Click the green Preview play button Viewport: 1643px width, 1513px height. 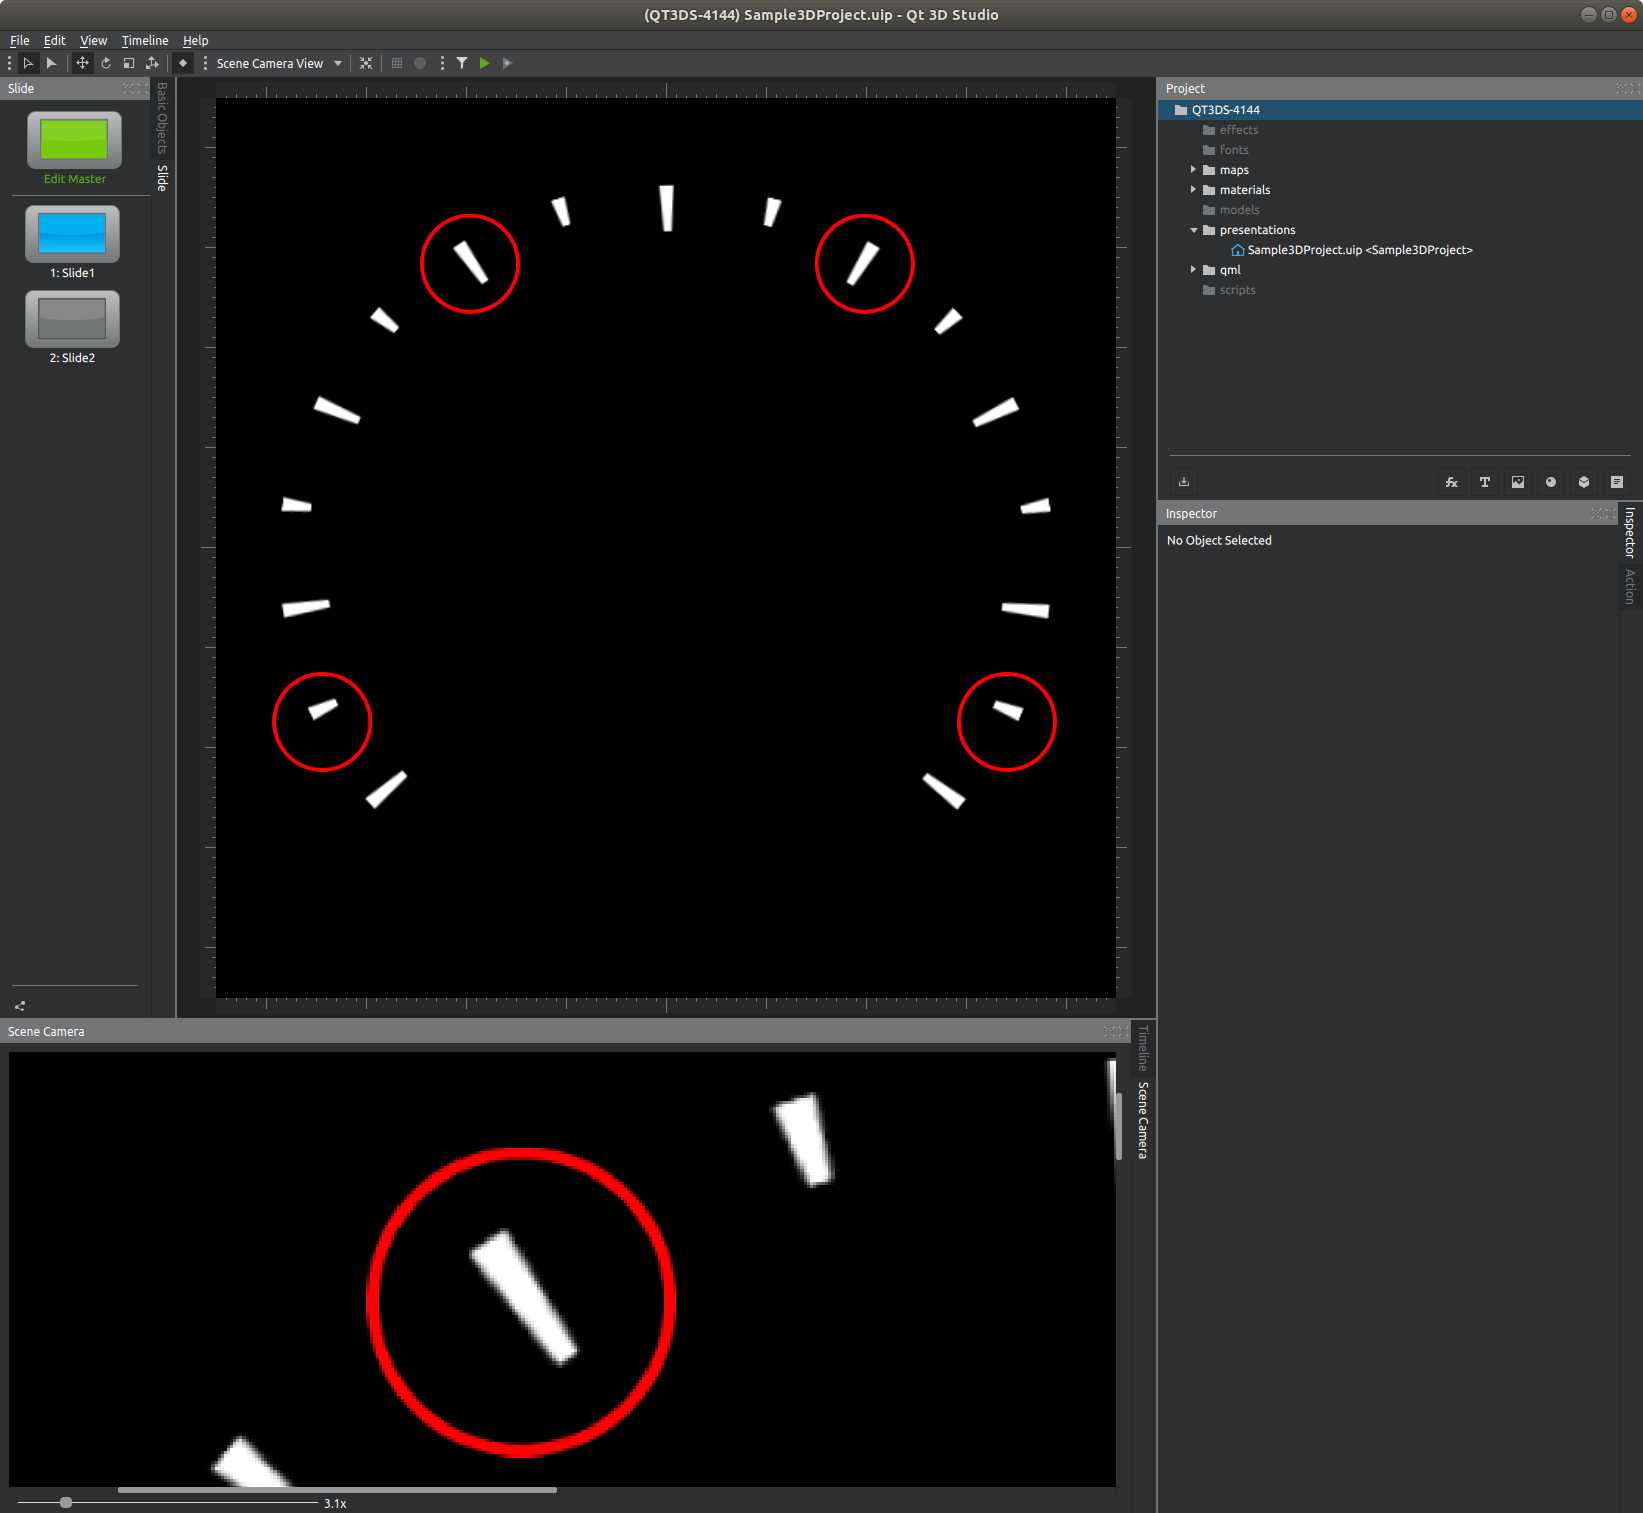(485, 63)
